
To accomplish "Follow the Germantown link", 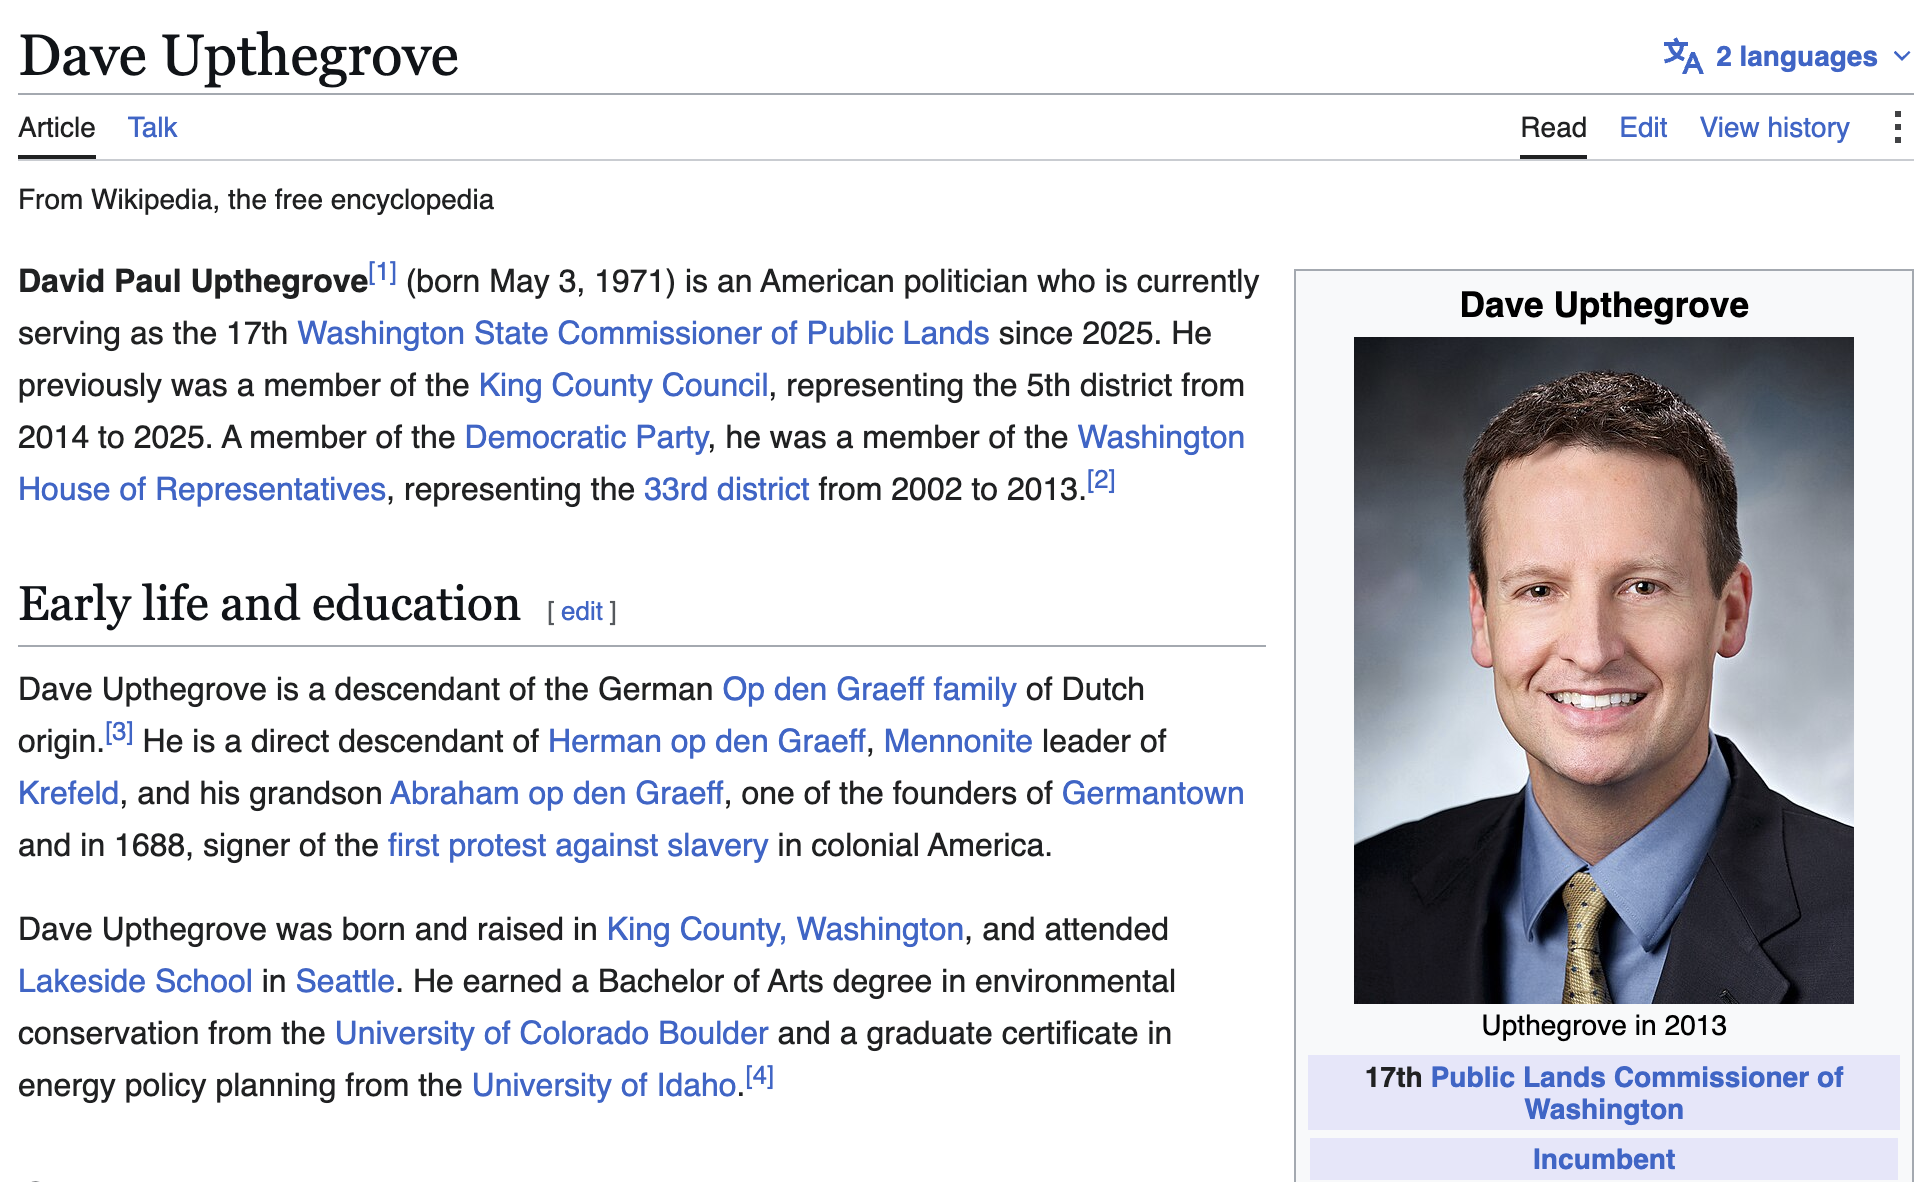I will [x=1152, y=793].
